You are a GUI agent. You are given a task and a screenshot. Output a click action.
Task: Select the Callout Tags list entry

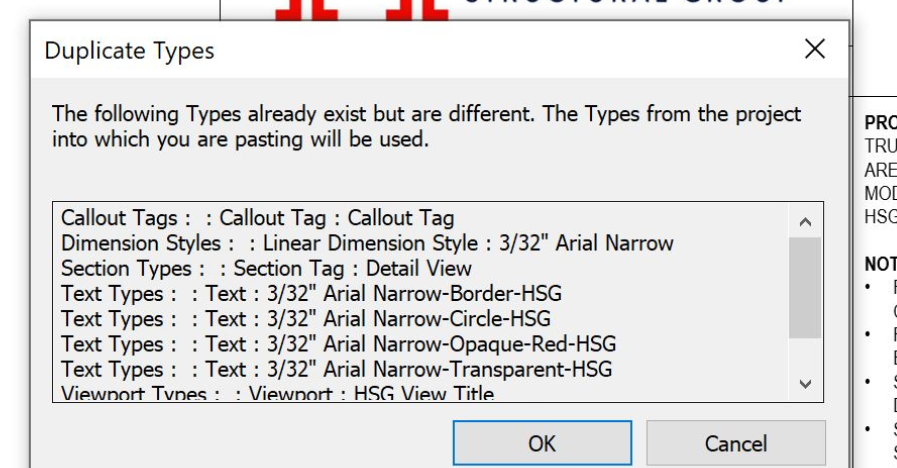point(257,218)
